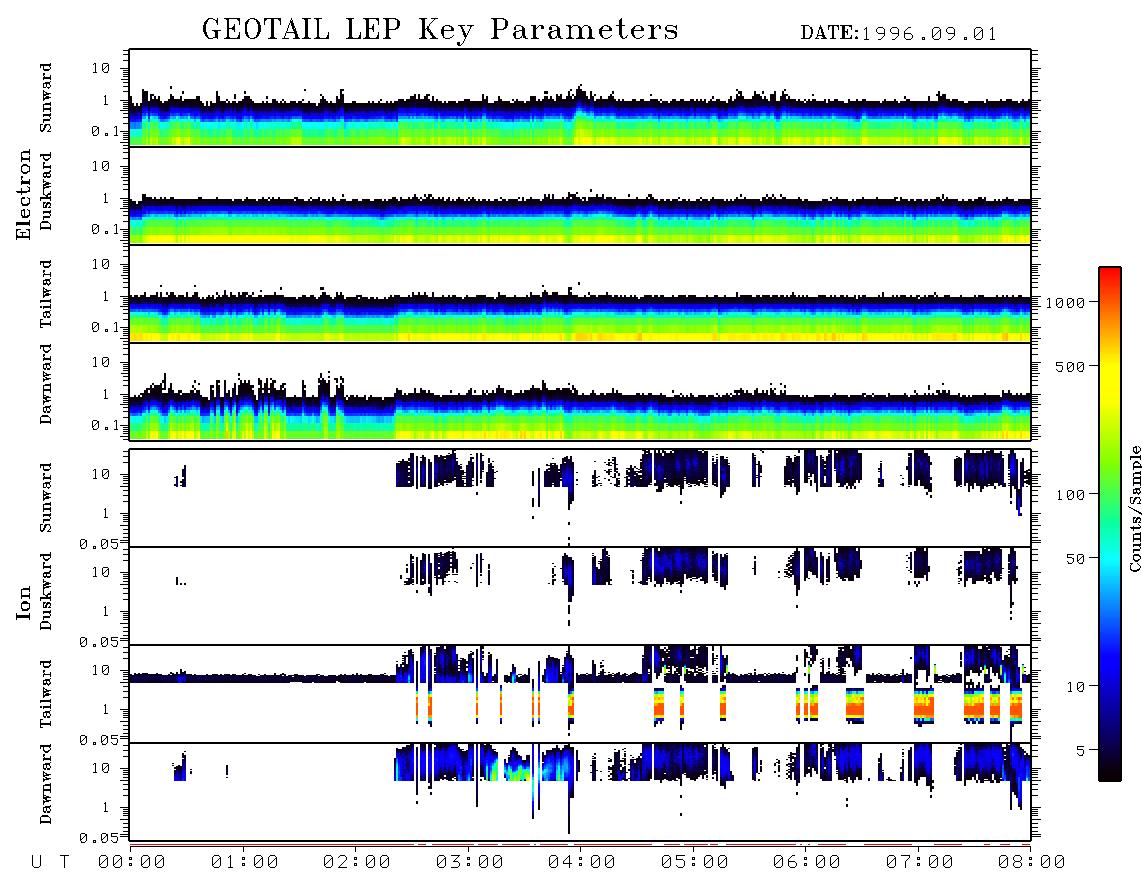Click the "05:00" time tick label
This screenshot has width=1142, height=880.
pyautogui.click(x=695, y=862)
